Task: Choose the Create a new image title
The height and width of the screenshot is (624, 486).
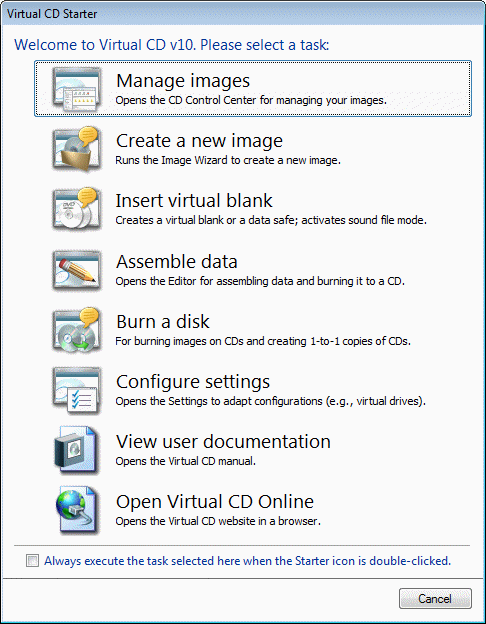Action: pos(199,140)
